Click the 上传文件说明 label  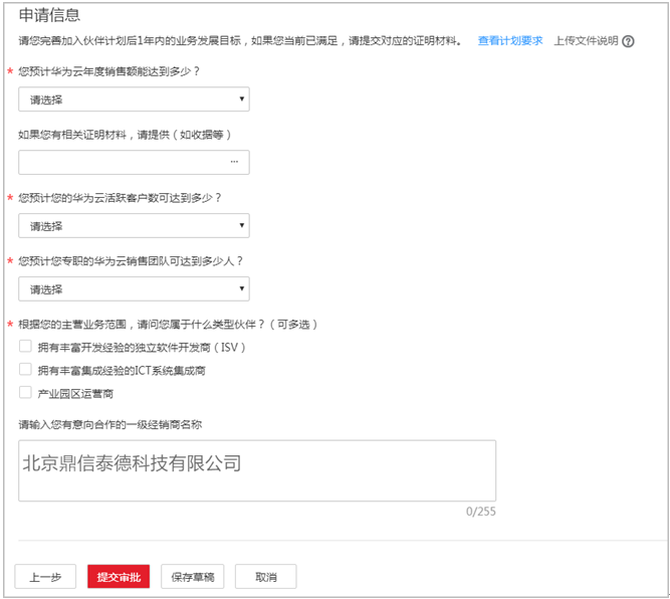tap(586, 41)
